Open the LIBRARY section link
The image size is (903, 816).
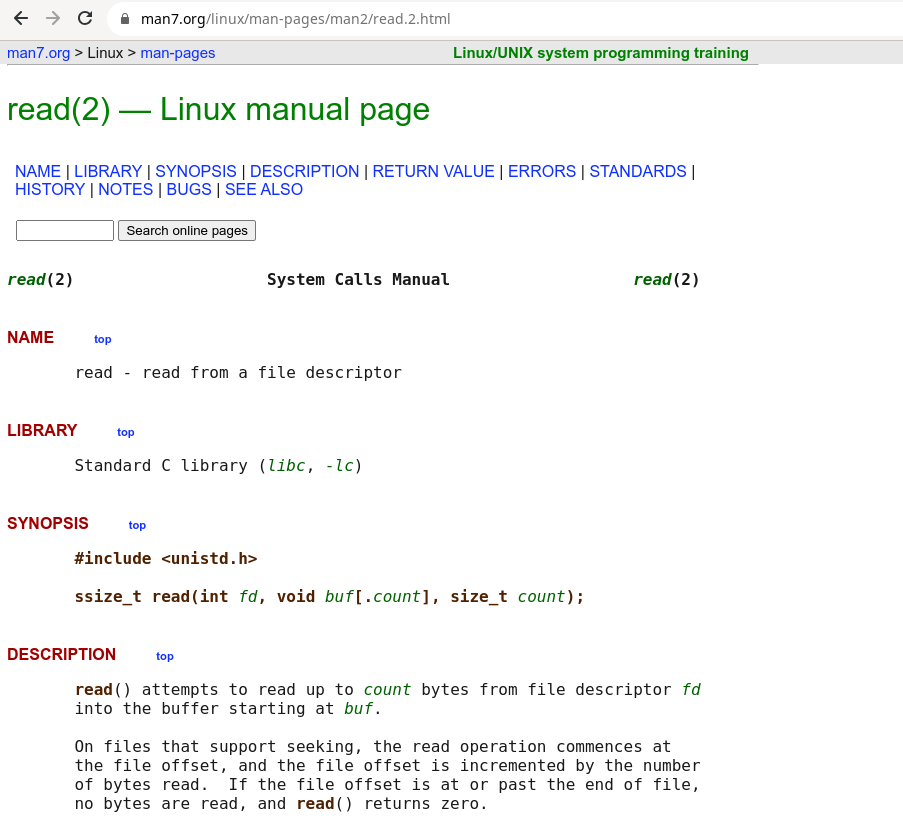(x=107, y=171)
